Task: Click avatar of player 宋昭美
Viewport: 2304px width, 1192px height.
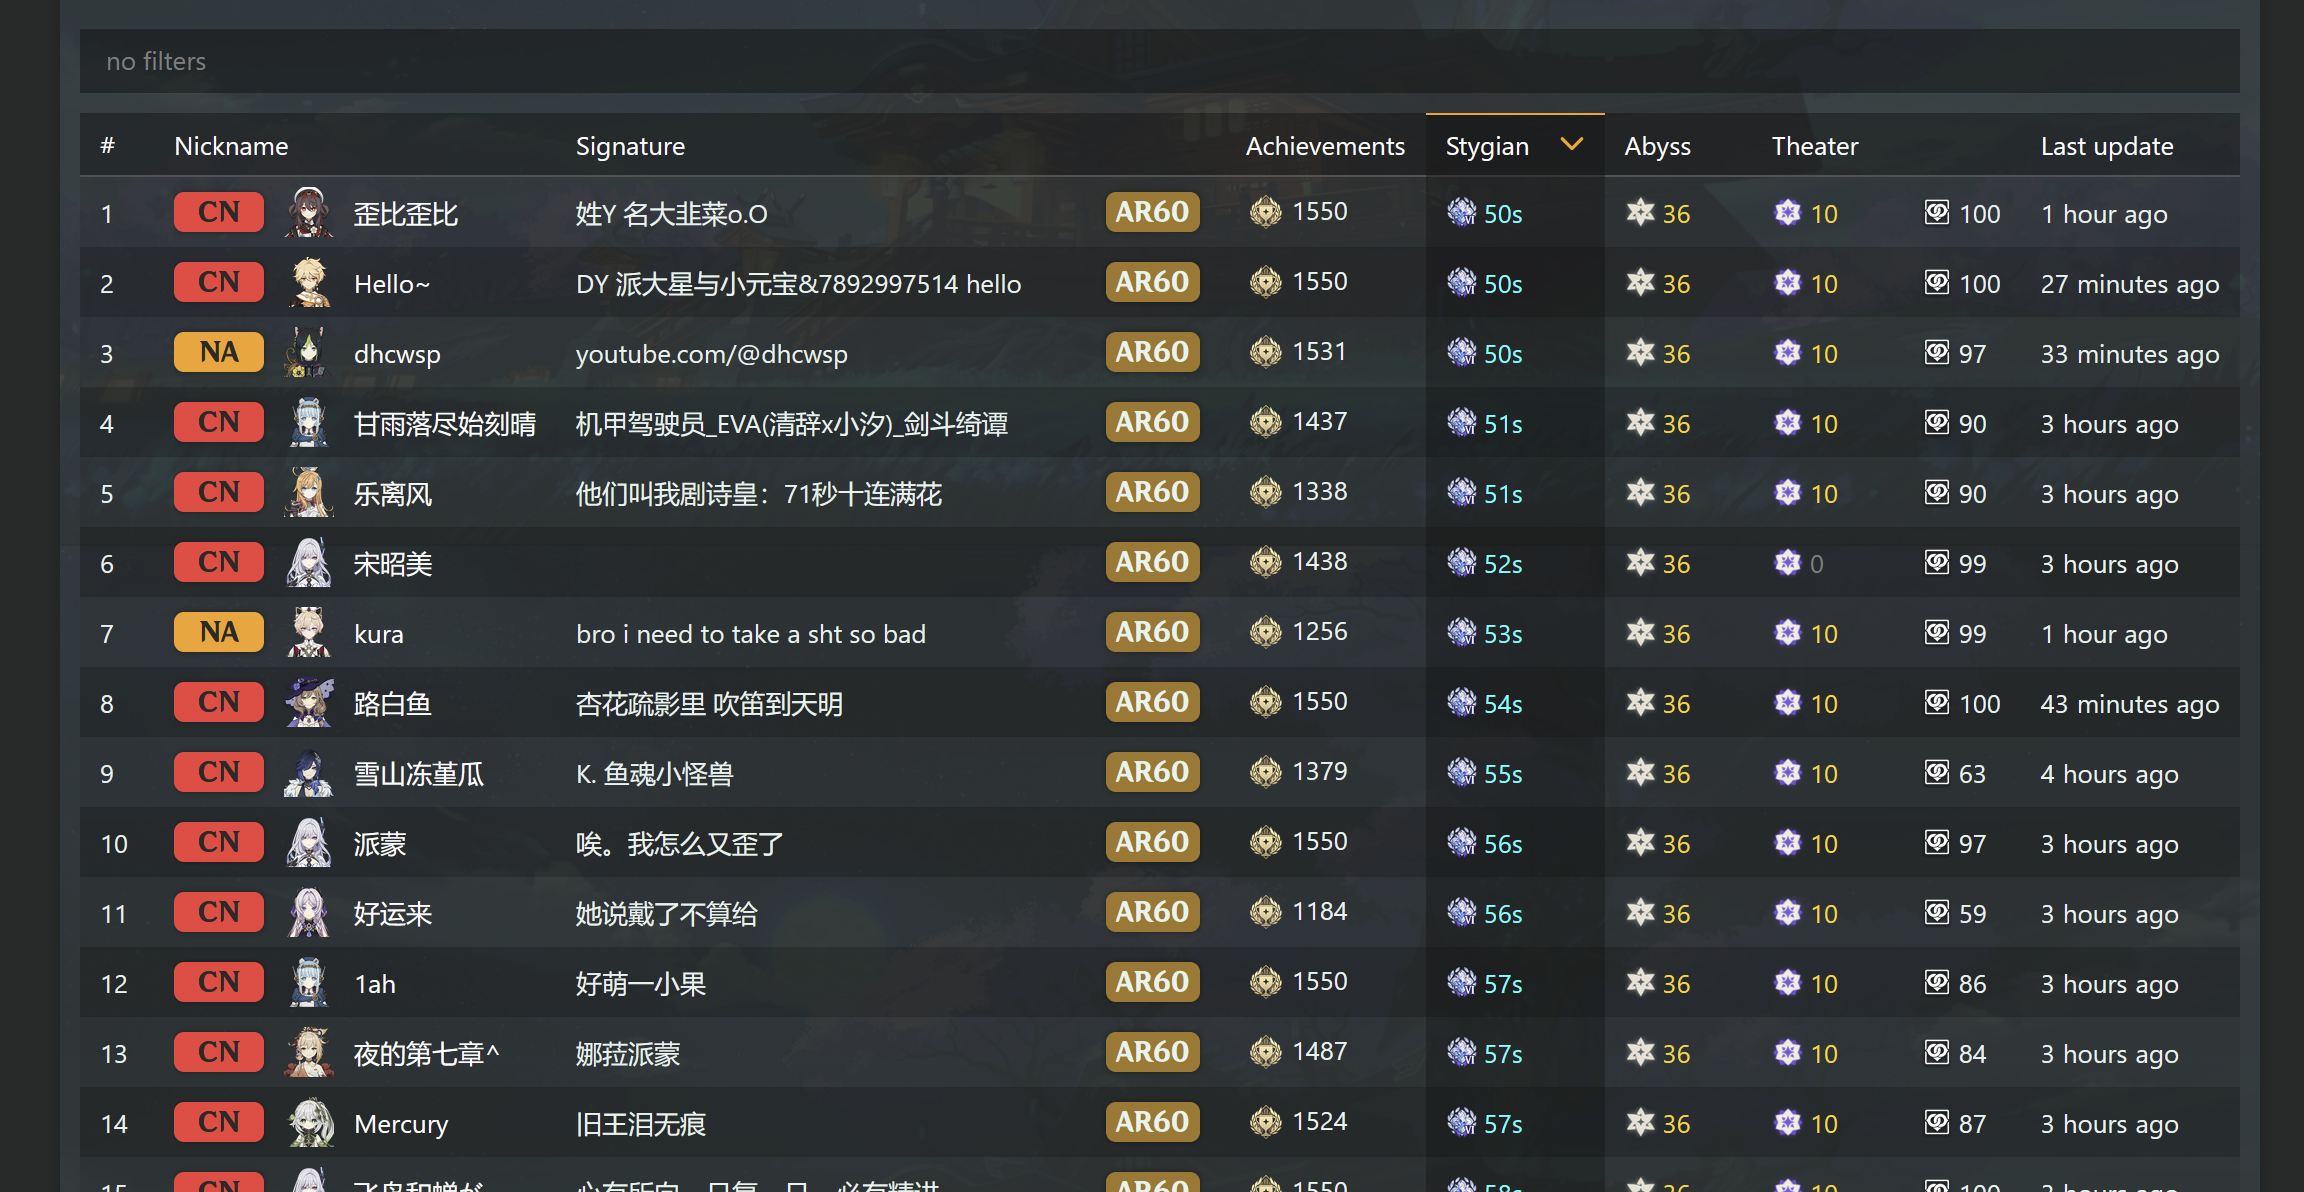Action: 309,562
